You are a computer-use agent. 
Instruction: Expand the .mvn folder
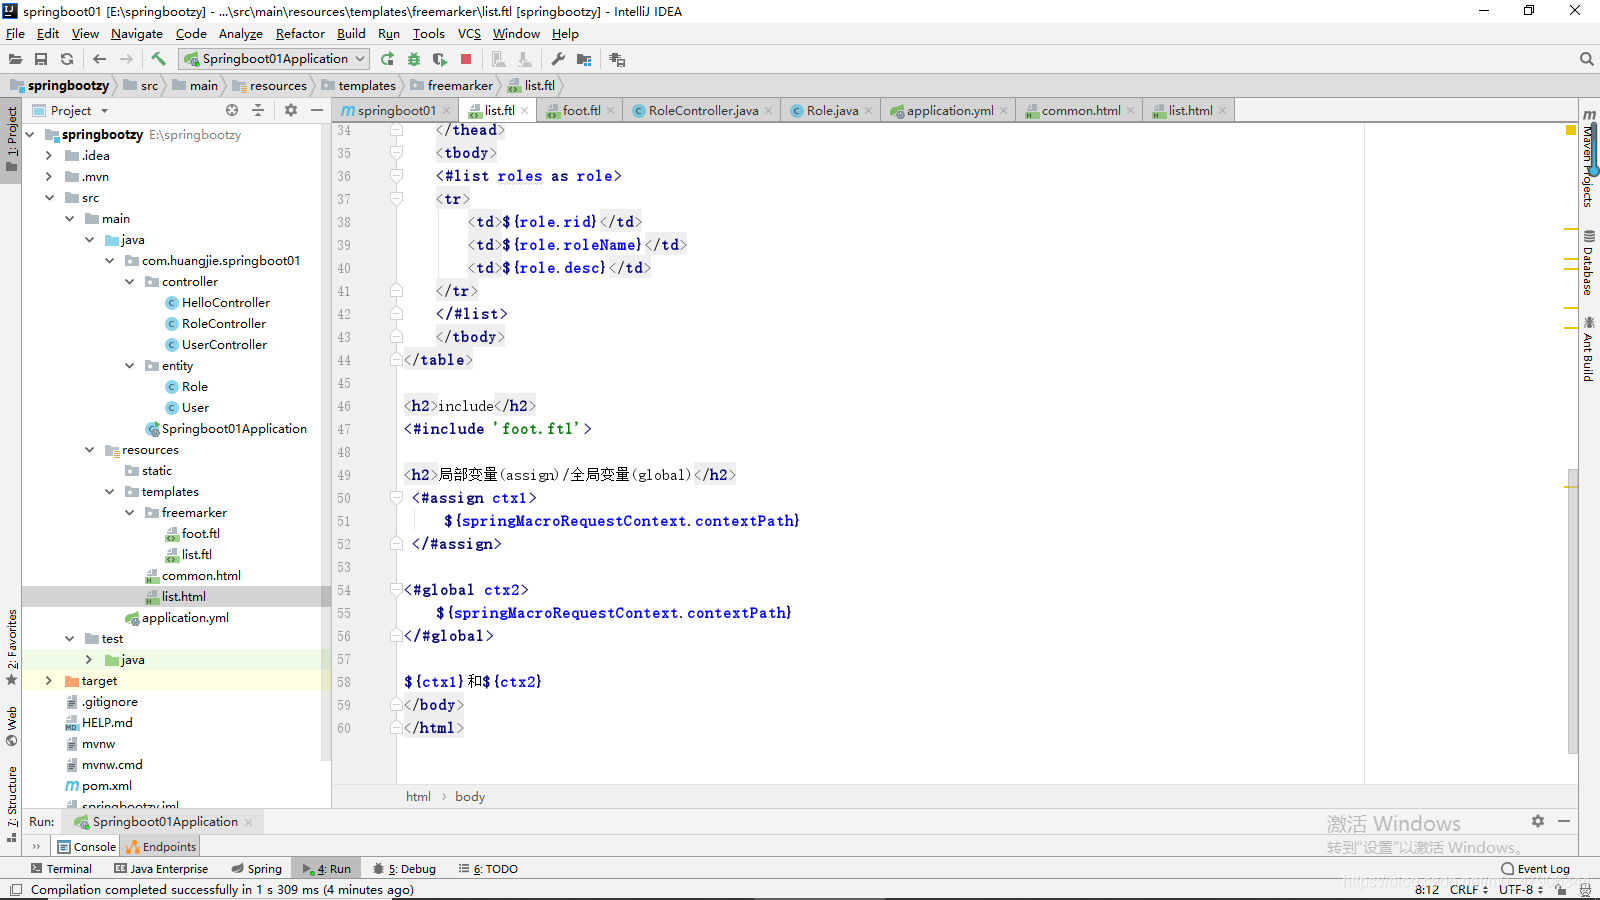pyautogui.click(x=48, y=176)
